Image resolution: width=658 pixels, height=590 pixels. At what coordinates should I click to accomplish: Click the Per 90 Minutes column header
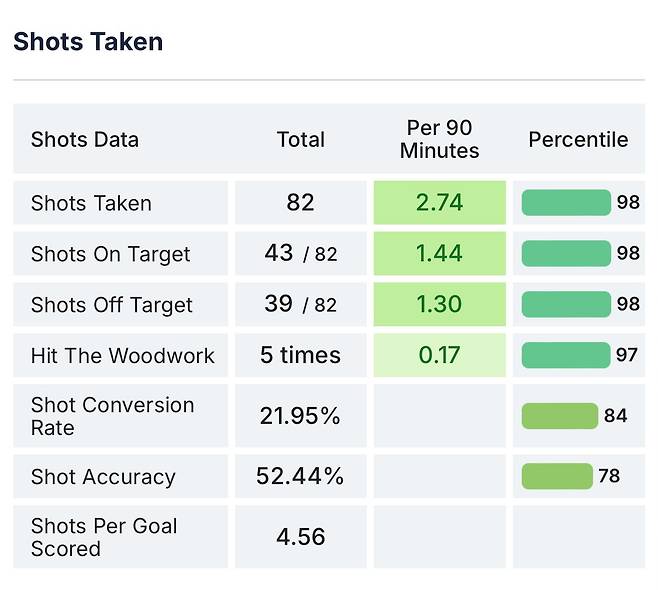[x=439, y=139]
